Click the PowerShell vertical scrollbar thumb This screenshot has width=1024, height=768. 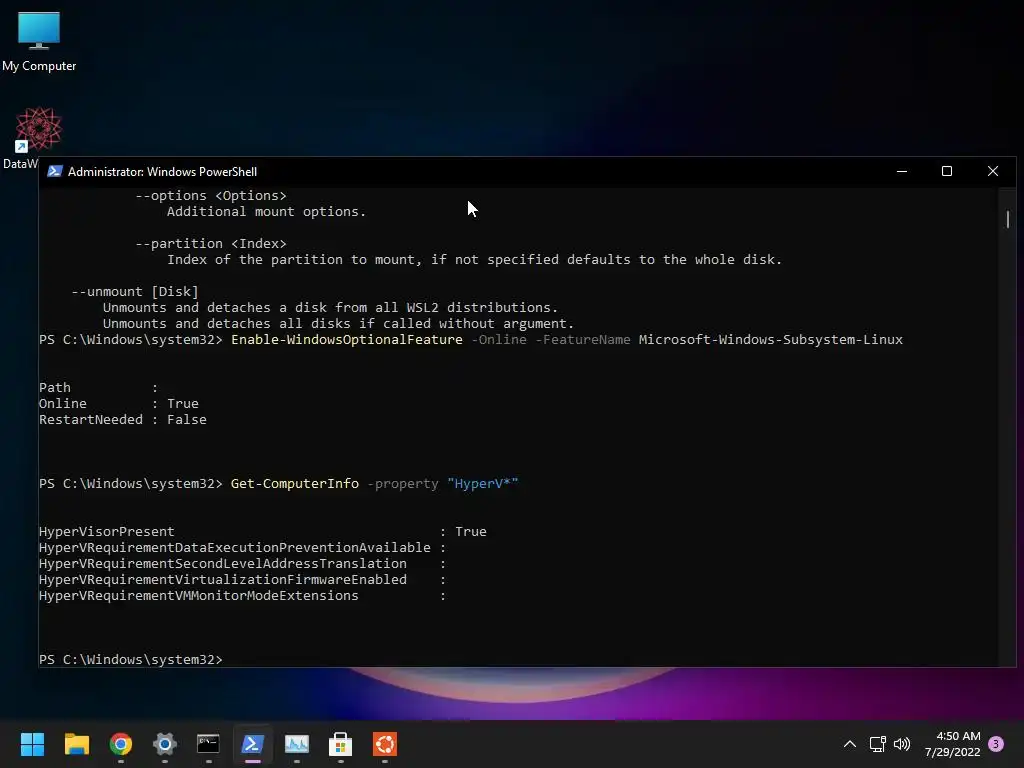pyautogui.click(x=1008, y=219)
